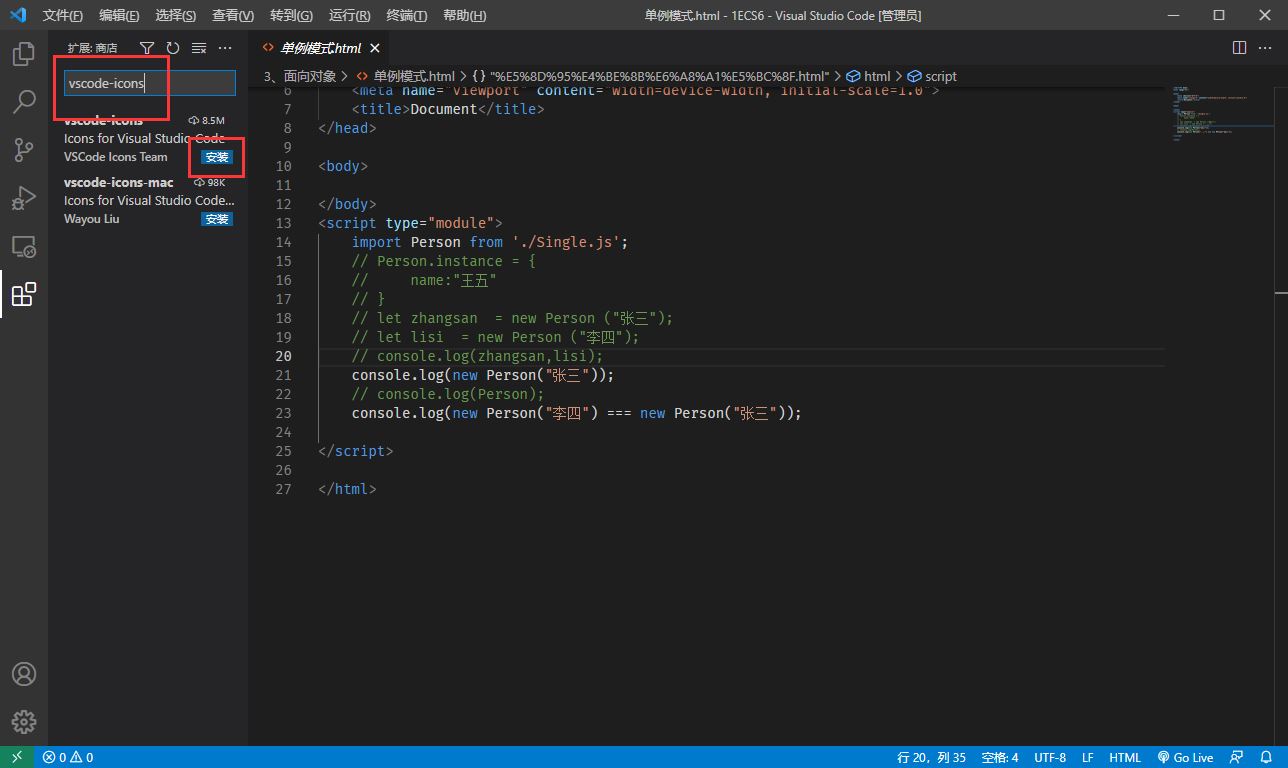Click the editor vertical scrollbar
Image resolution: width=1288 pixels, height=768 pixels.
1281,415
